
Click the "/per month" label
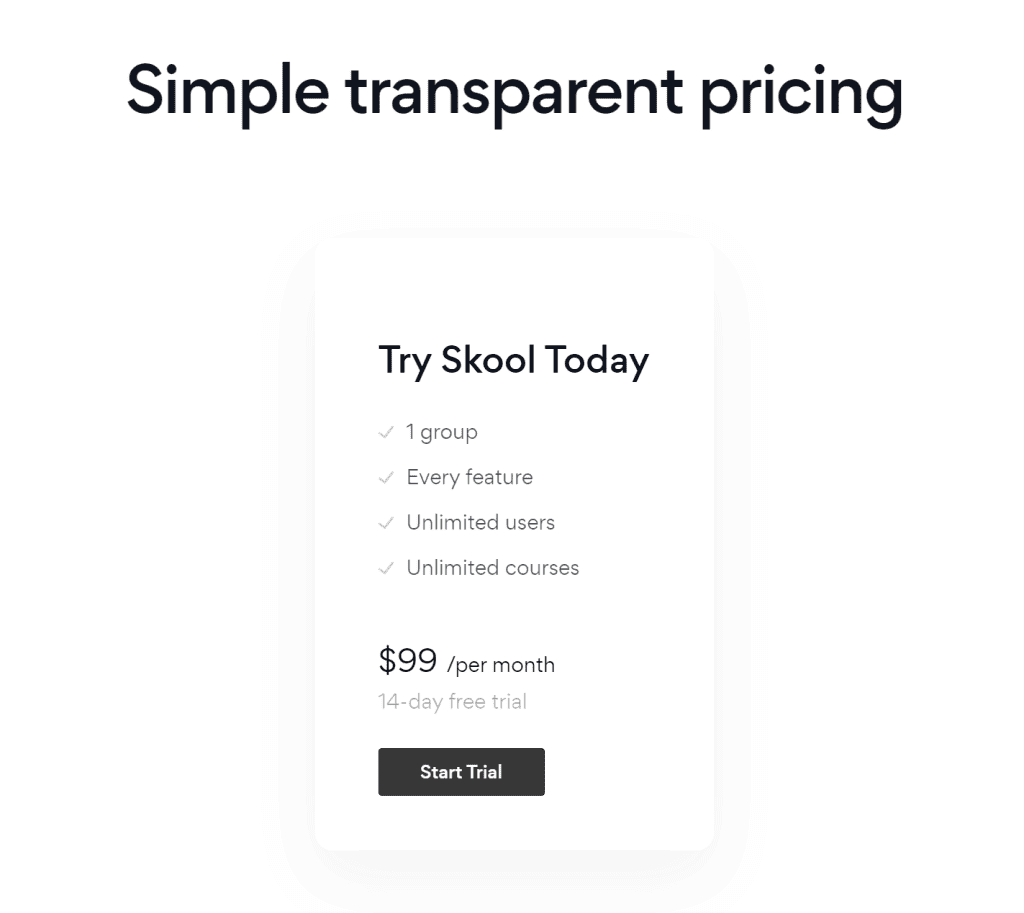point(501,664)
